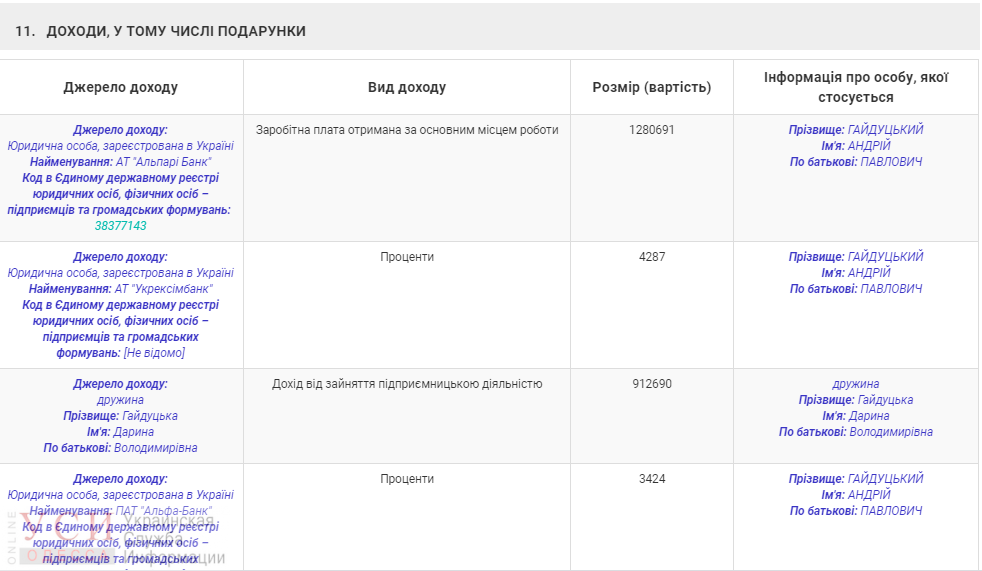Click the person information column header
982x571 pixels.
pos(855,87)
